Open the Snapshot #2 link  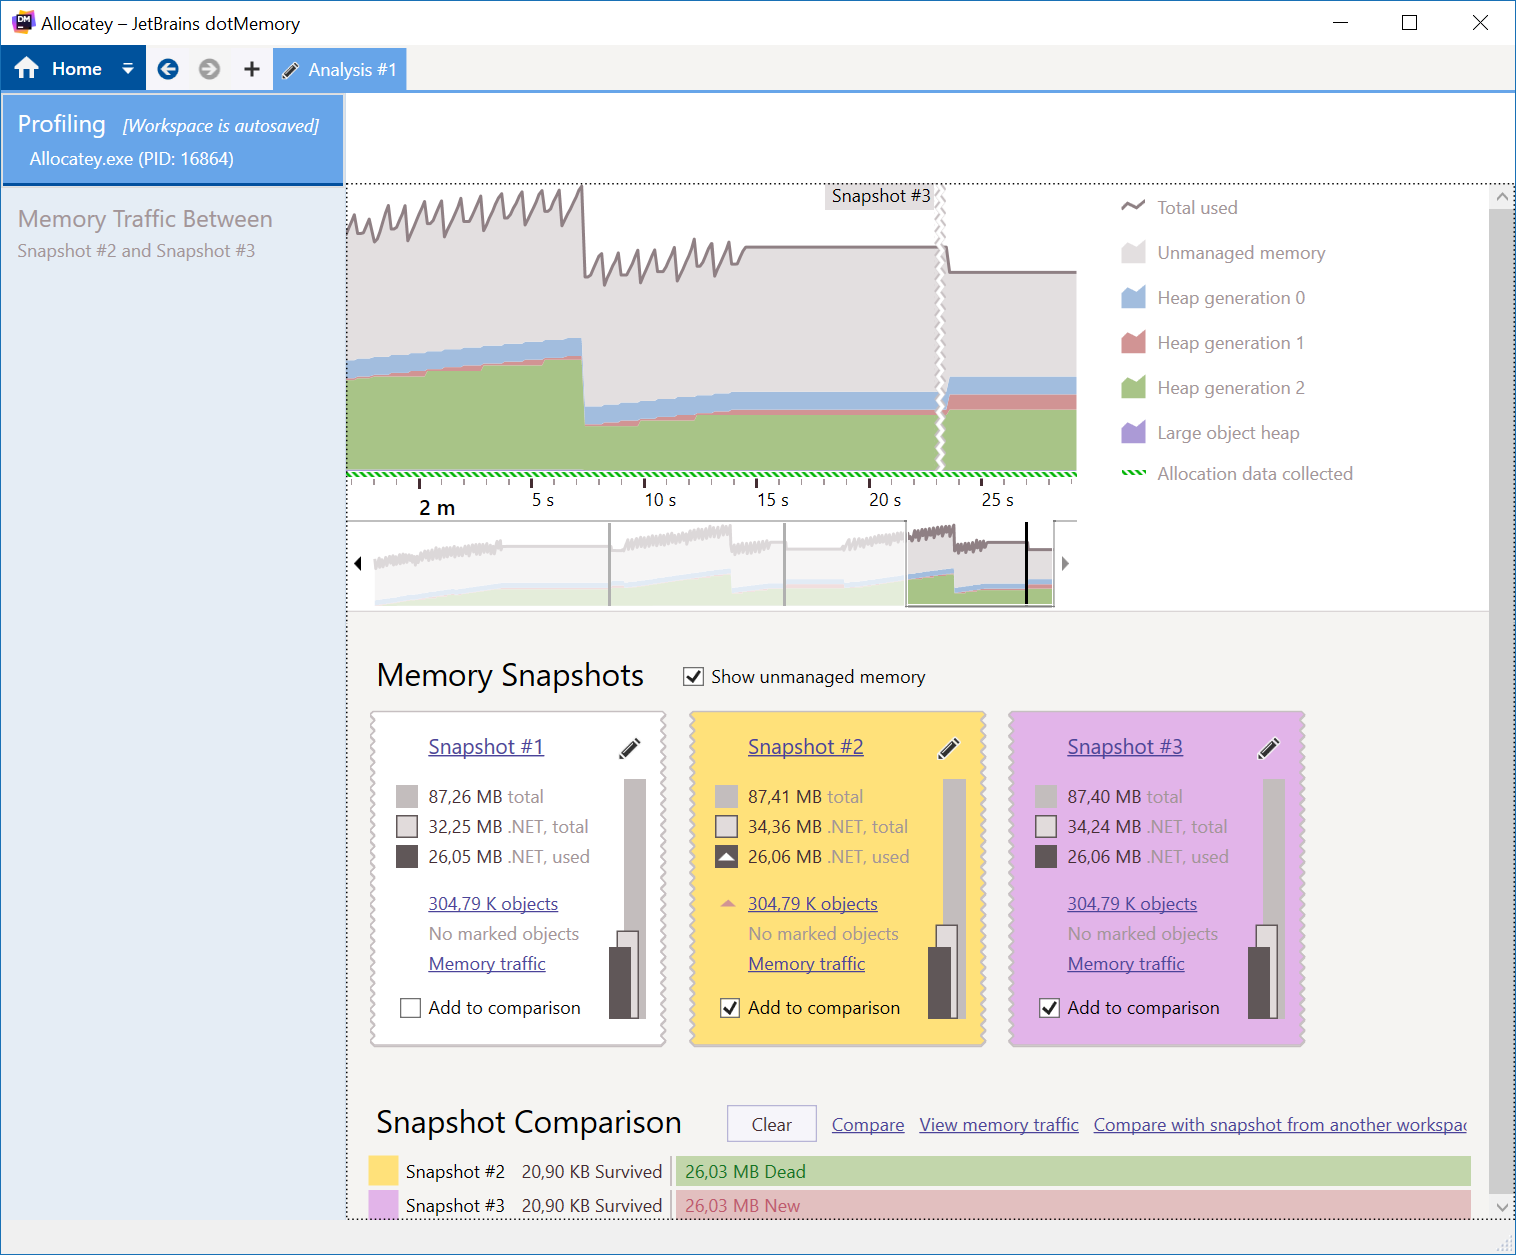point(805,747)
